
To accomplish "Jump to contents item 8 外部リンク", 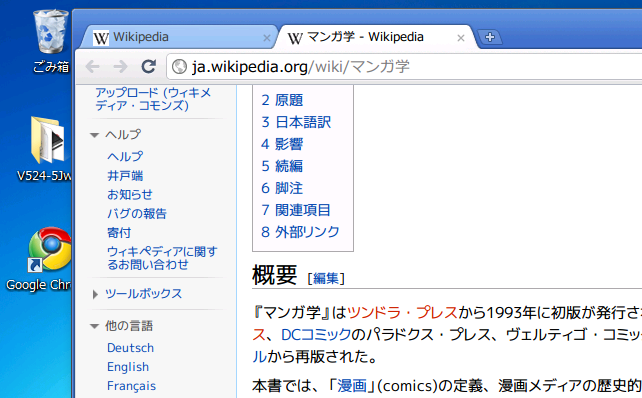I will pyautogui.click(x=300, y=232).
